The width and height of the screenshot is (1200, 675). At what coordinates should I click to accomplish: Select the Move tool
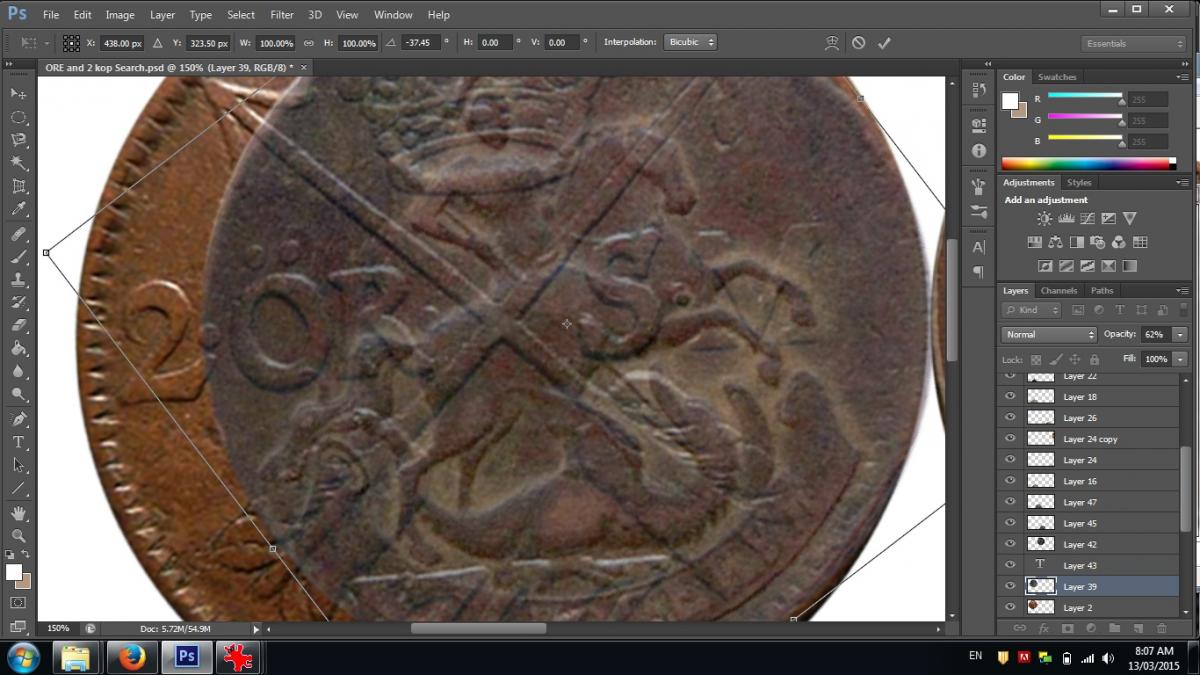[18, 93]
